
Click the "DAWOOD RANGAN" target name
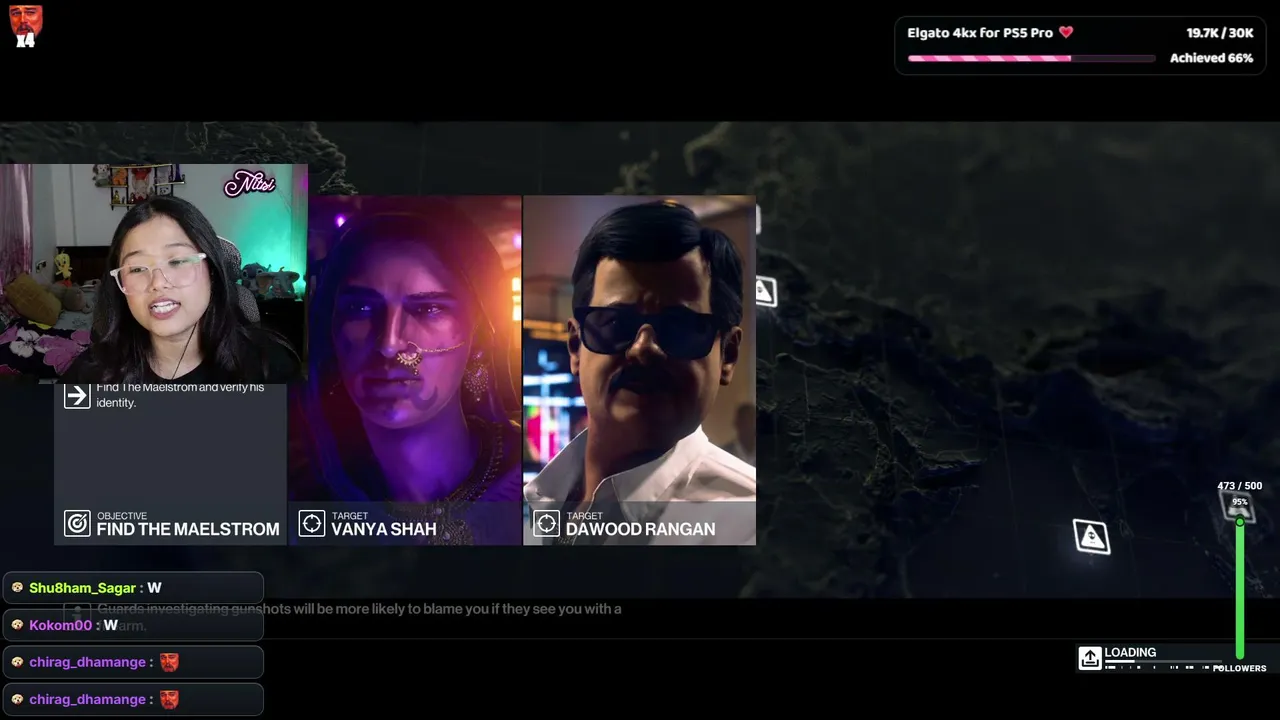pyautogui.click(x=641, y=529)
